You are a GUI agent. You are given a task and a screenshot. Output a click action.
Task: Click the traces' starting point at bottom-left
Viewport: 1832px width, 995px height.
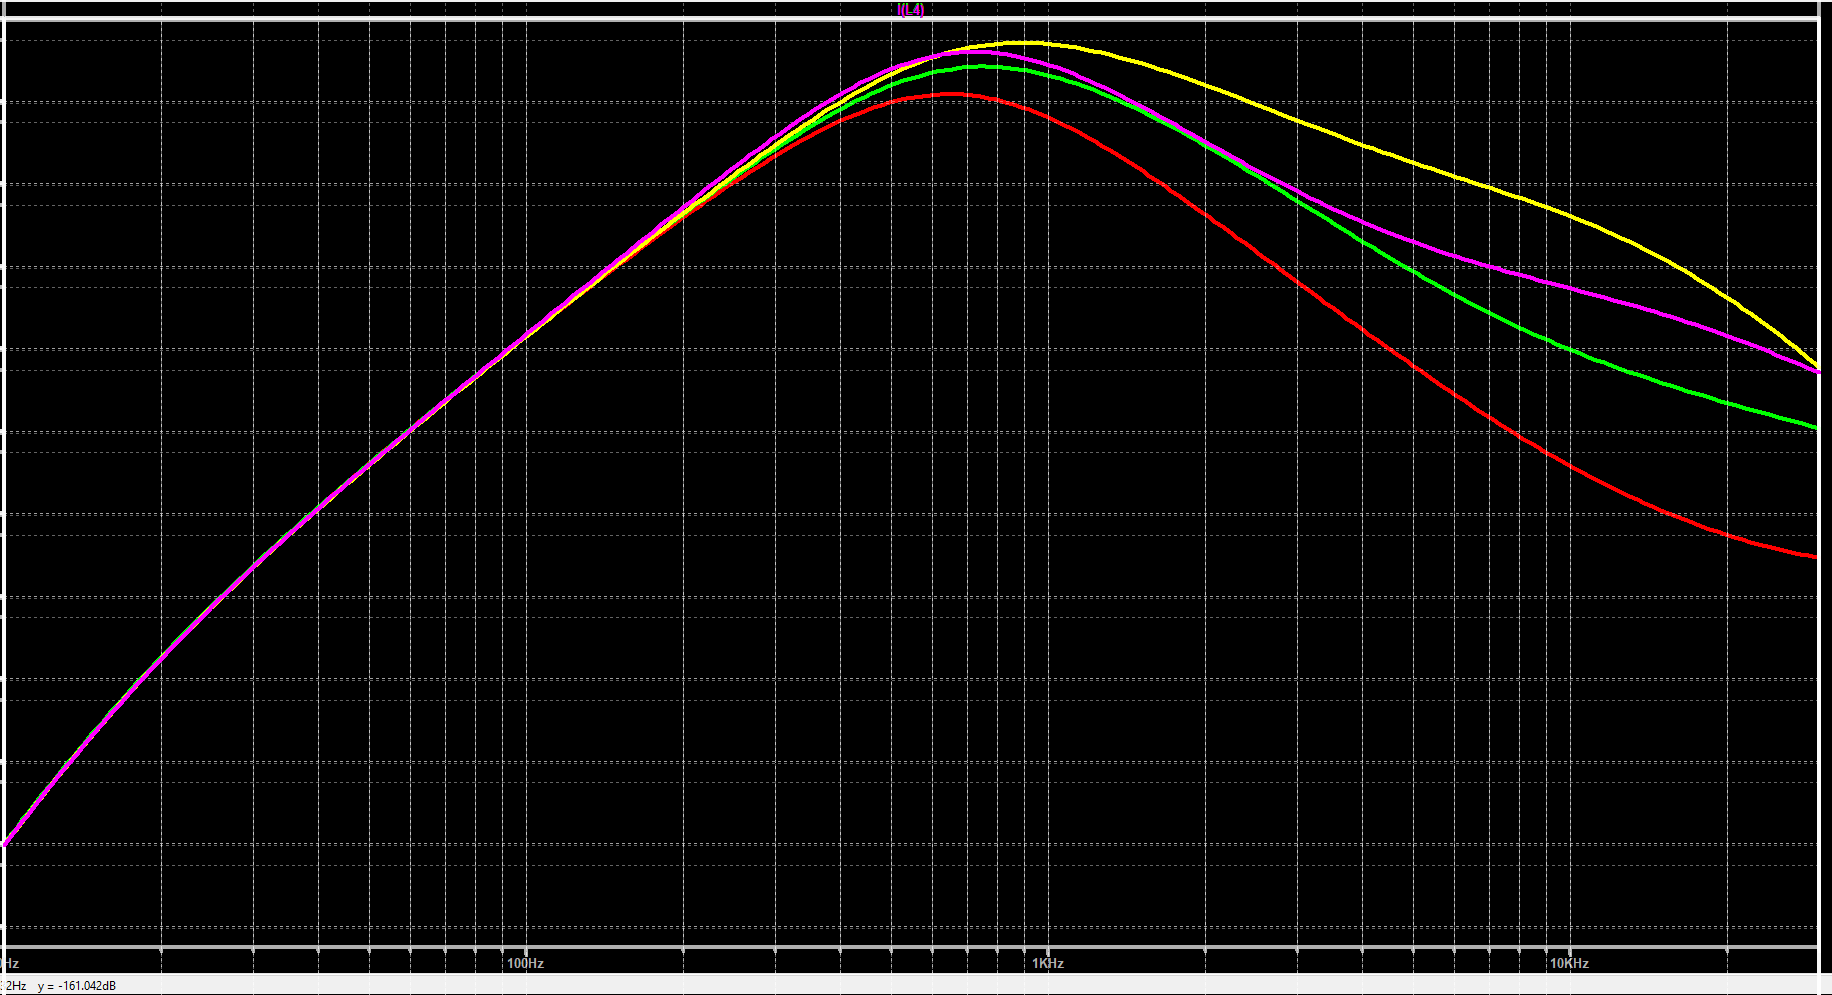(x=6, y=844)
